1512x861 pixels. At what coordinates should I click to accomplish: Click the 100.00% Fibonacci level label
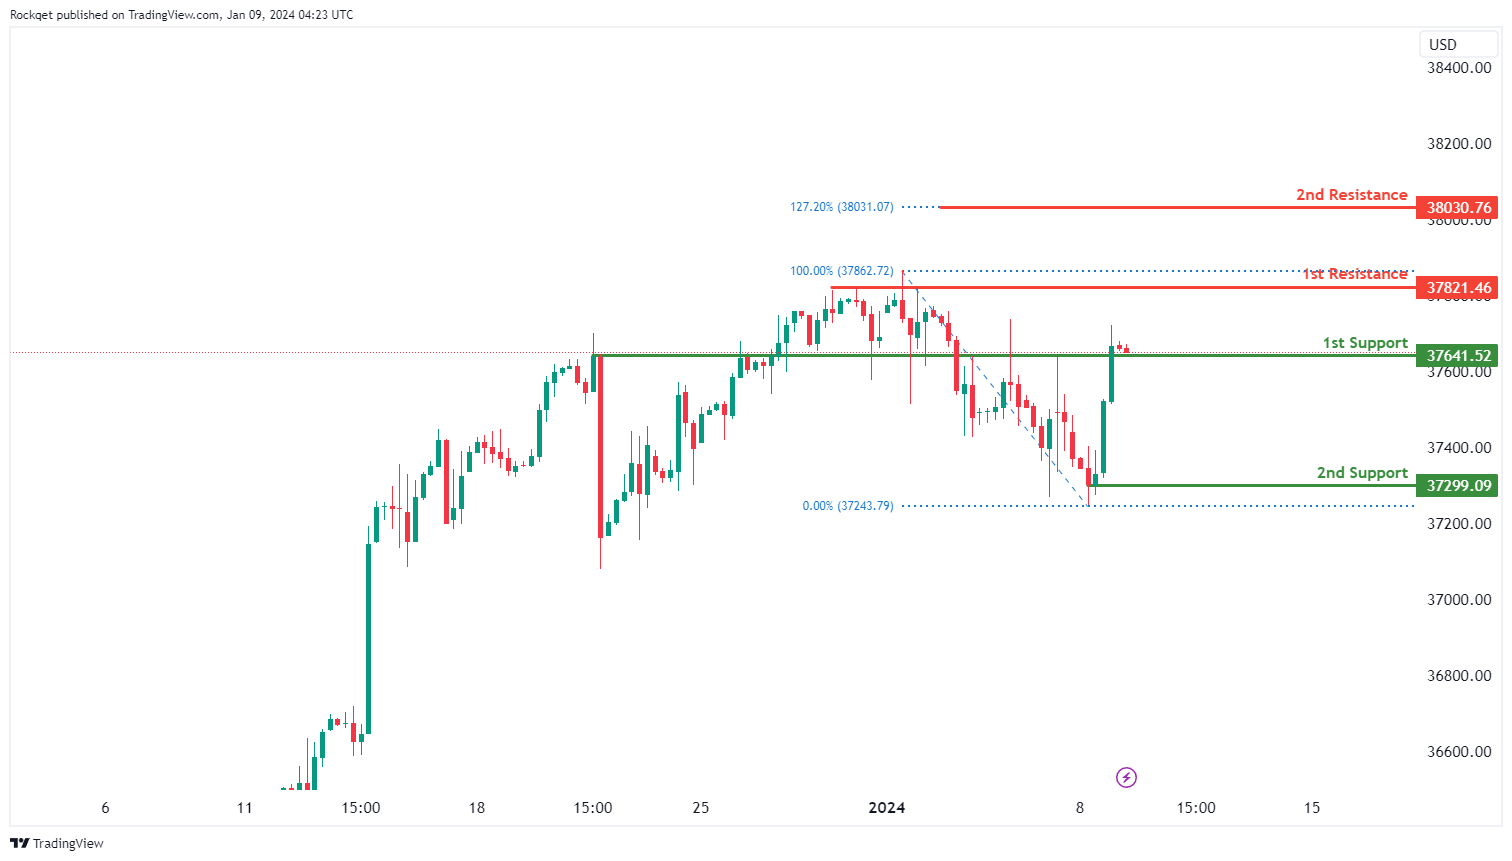[x=841, y=271]
